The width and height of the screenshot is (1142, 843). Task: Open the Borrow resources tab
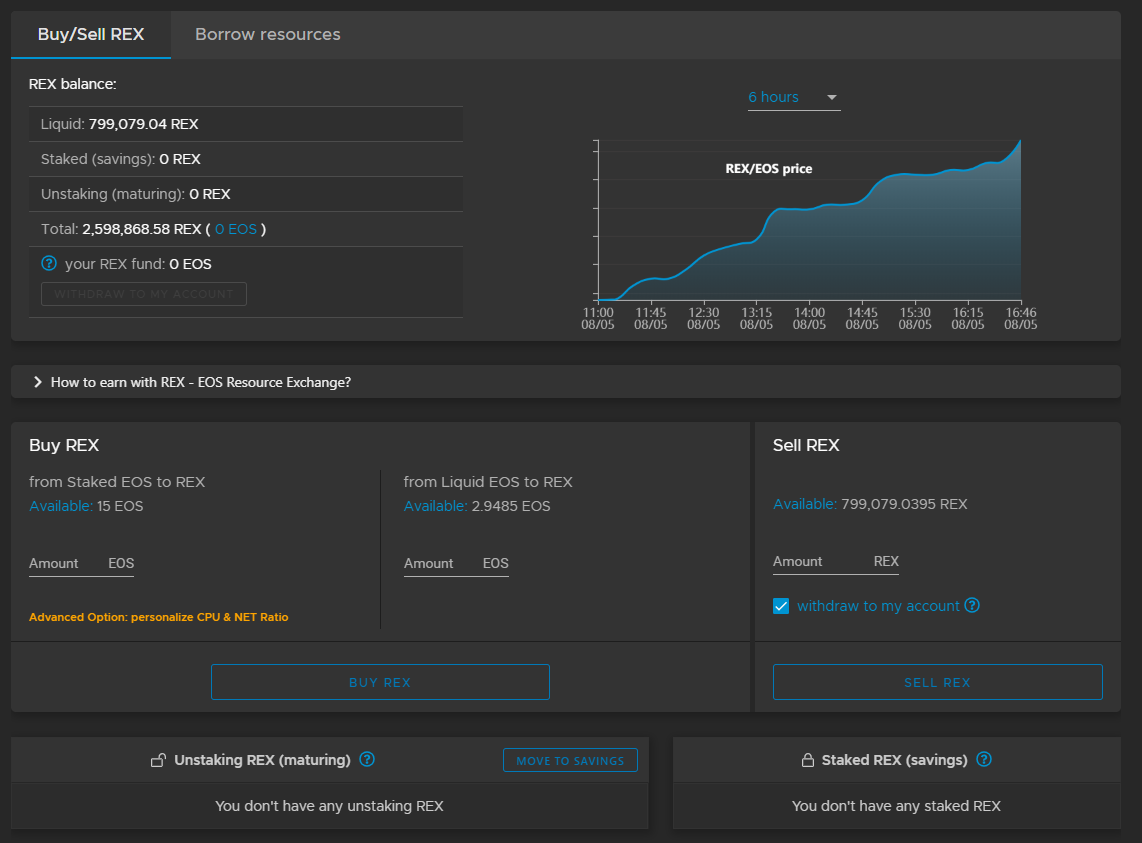tap(268, 34)
